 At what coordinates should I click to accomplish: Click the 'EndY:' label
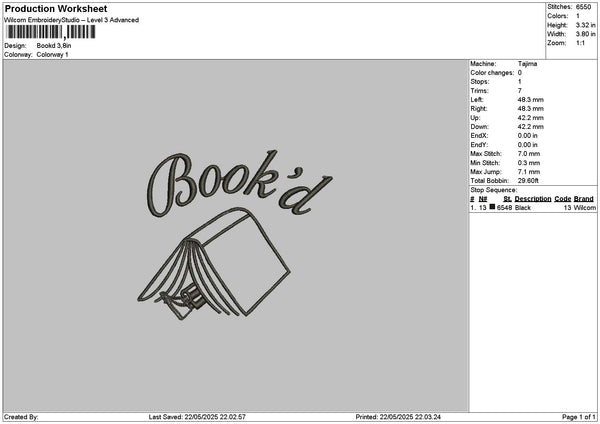479,145
